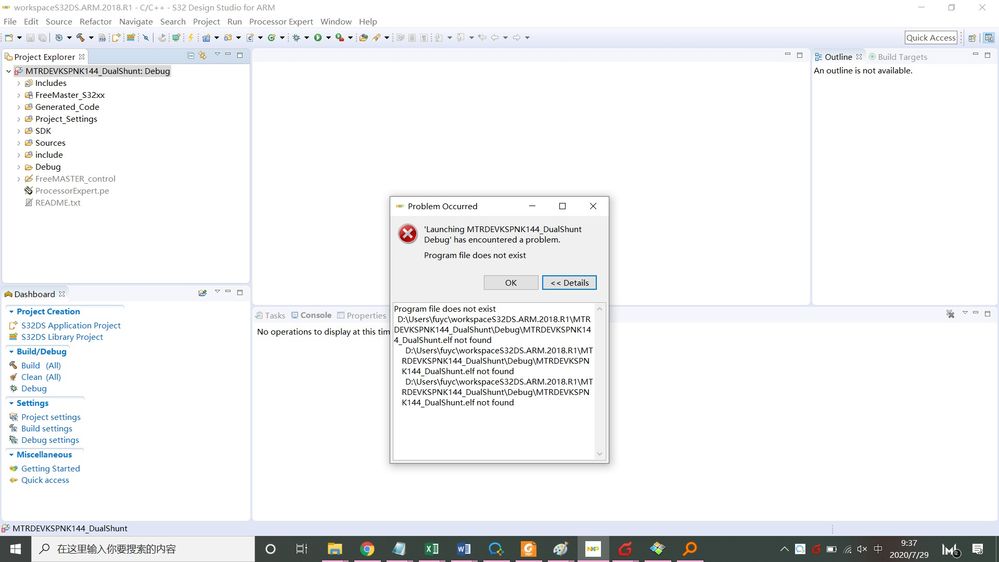Image resolution: width=999 pixels, height=562 pixels.
Task: Click Collapse All in Project Explorer
Action: (190, 56)
